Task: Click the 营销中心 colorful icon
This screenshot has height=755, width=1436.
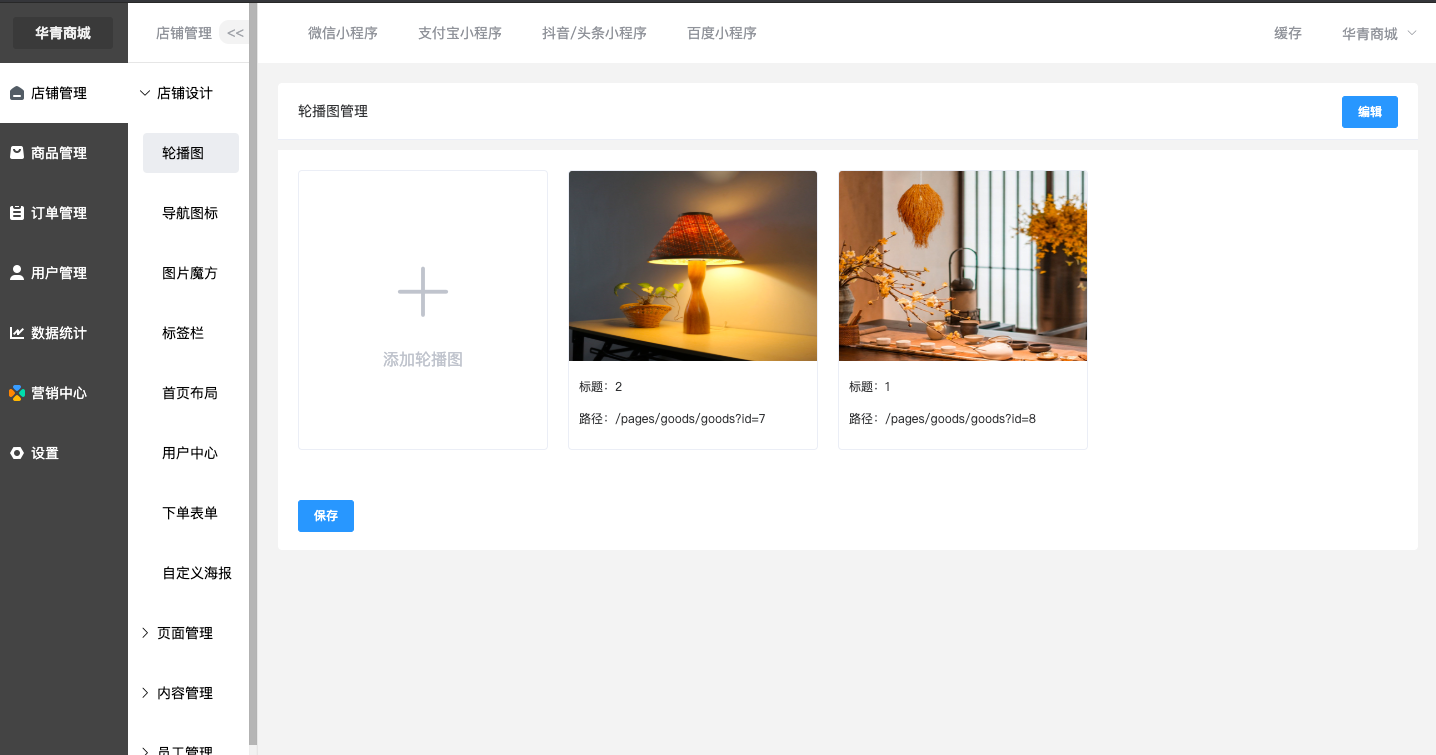Action: [x=17, y=393]
